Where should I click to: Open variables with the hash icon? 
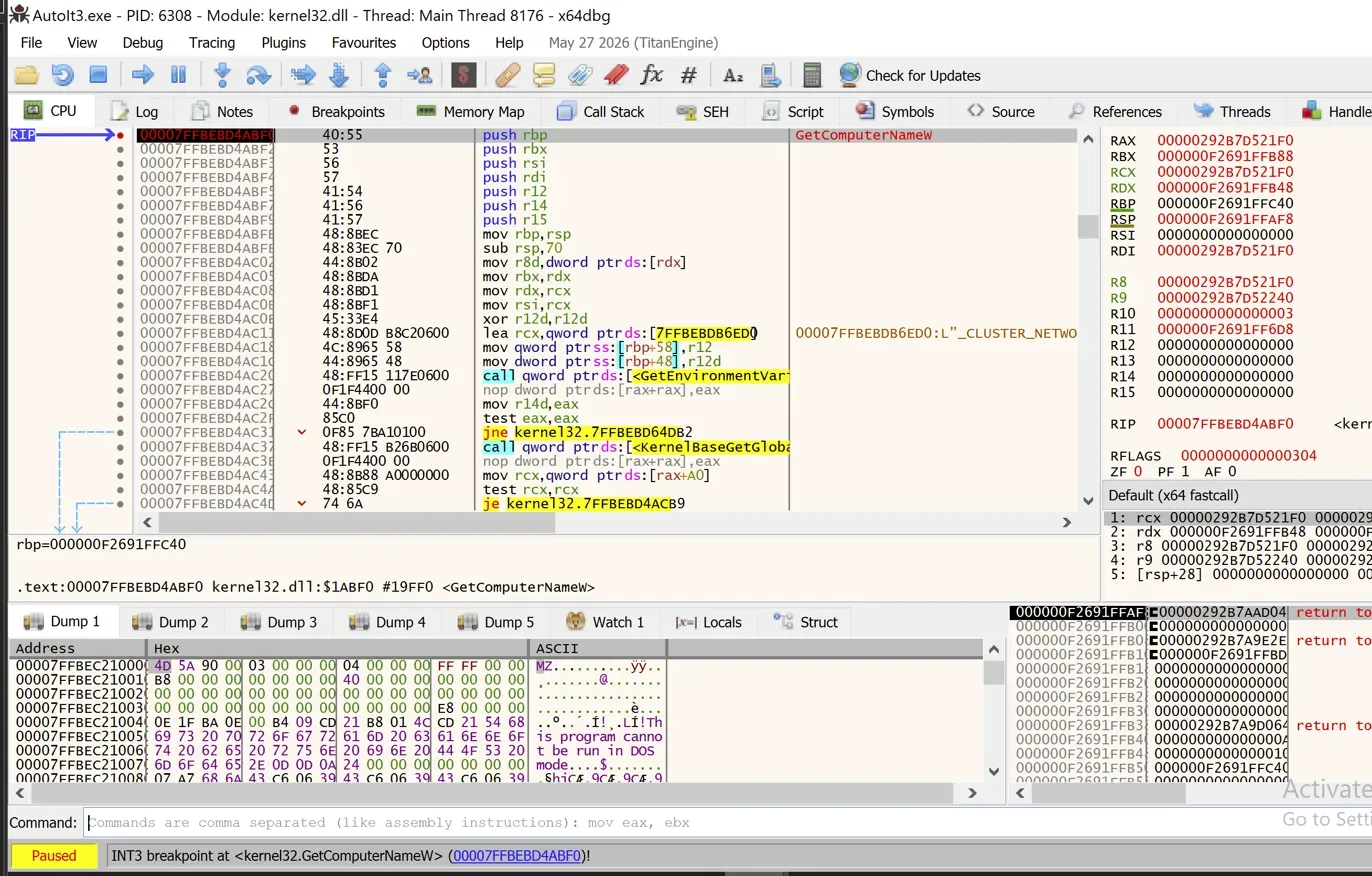coord(688,75)
